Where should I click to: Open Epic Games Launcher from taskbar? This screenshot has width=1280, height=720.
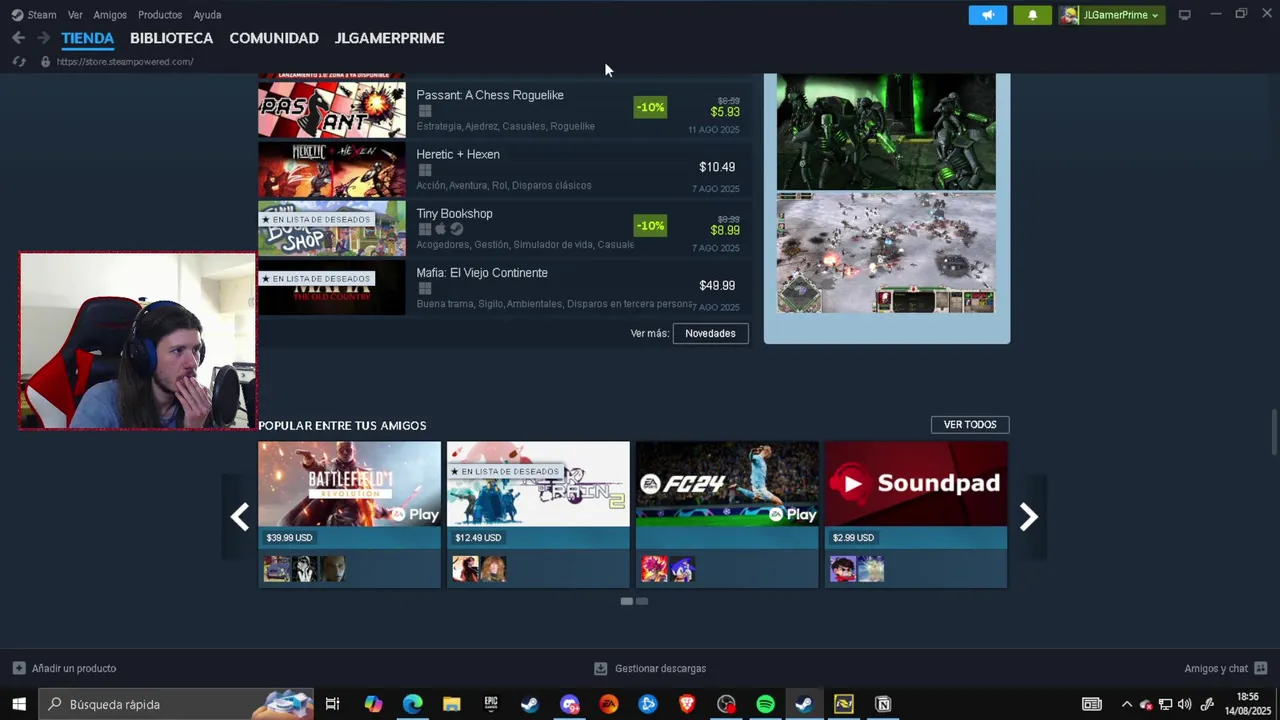tap(491, 704)
